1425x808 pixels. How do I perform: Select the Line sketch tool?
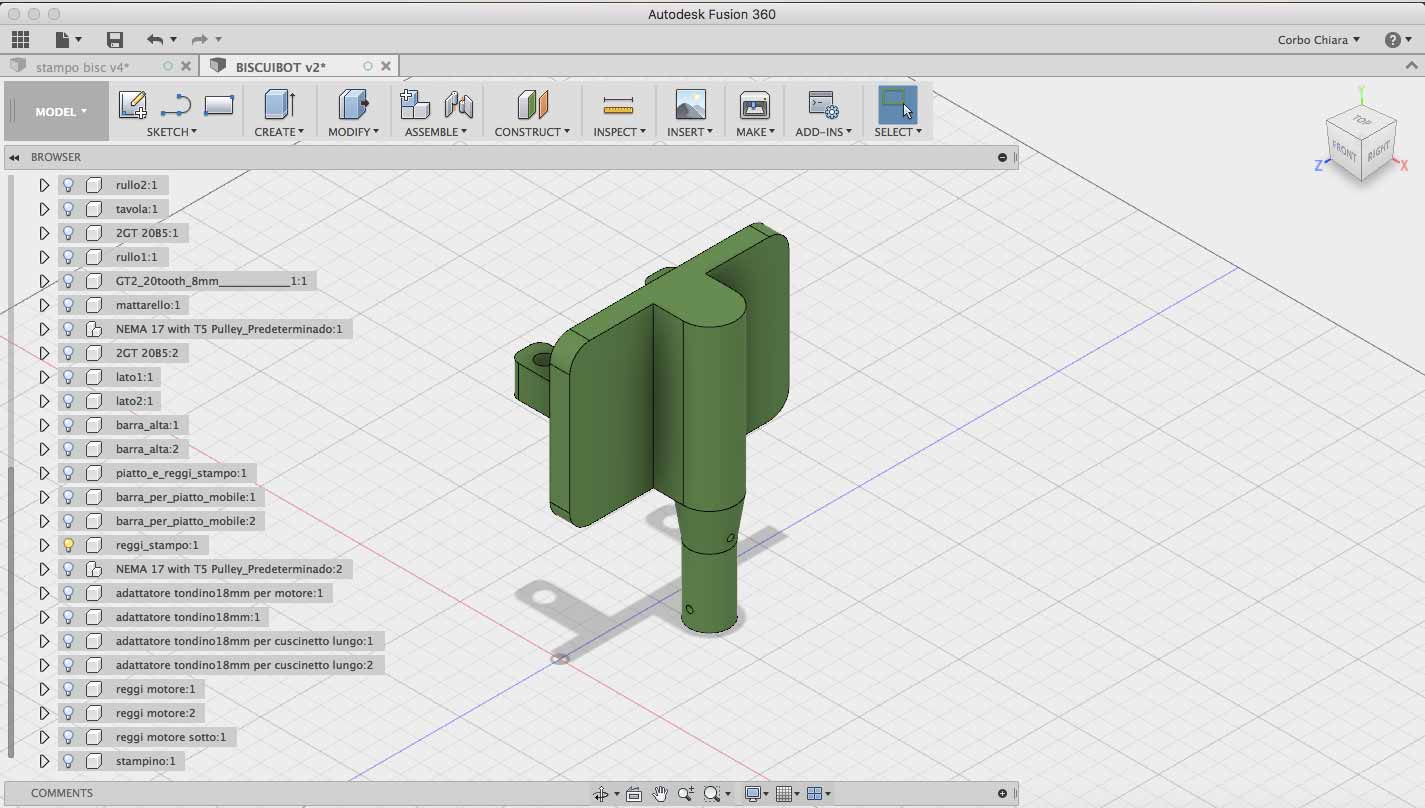click(x=175, y=105)
